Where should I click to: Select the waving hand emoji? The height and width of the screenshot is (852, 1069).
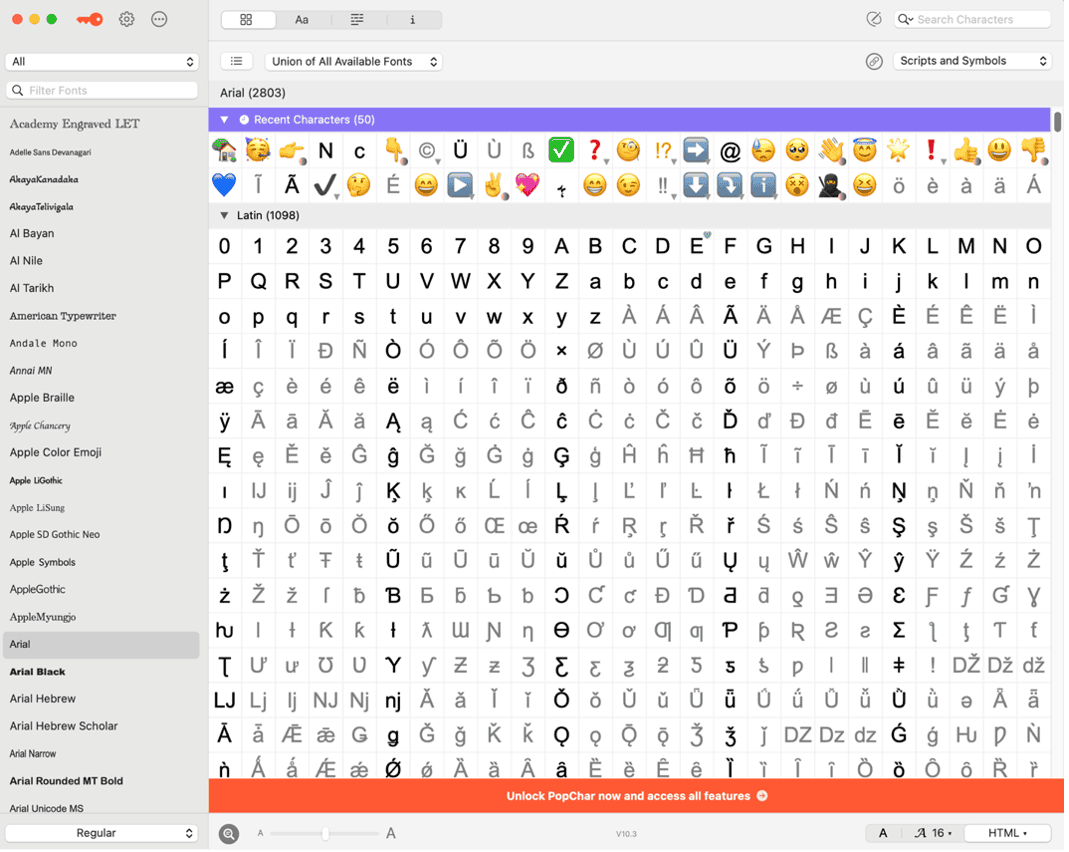click(831, 150)
